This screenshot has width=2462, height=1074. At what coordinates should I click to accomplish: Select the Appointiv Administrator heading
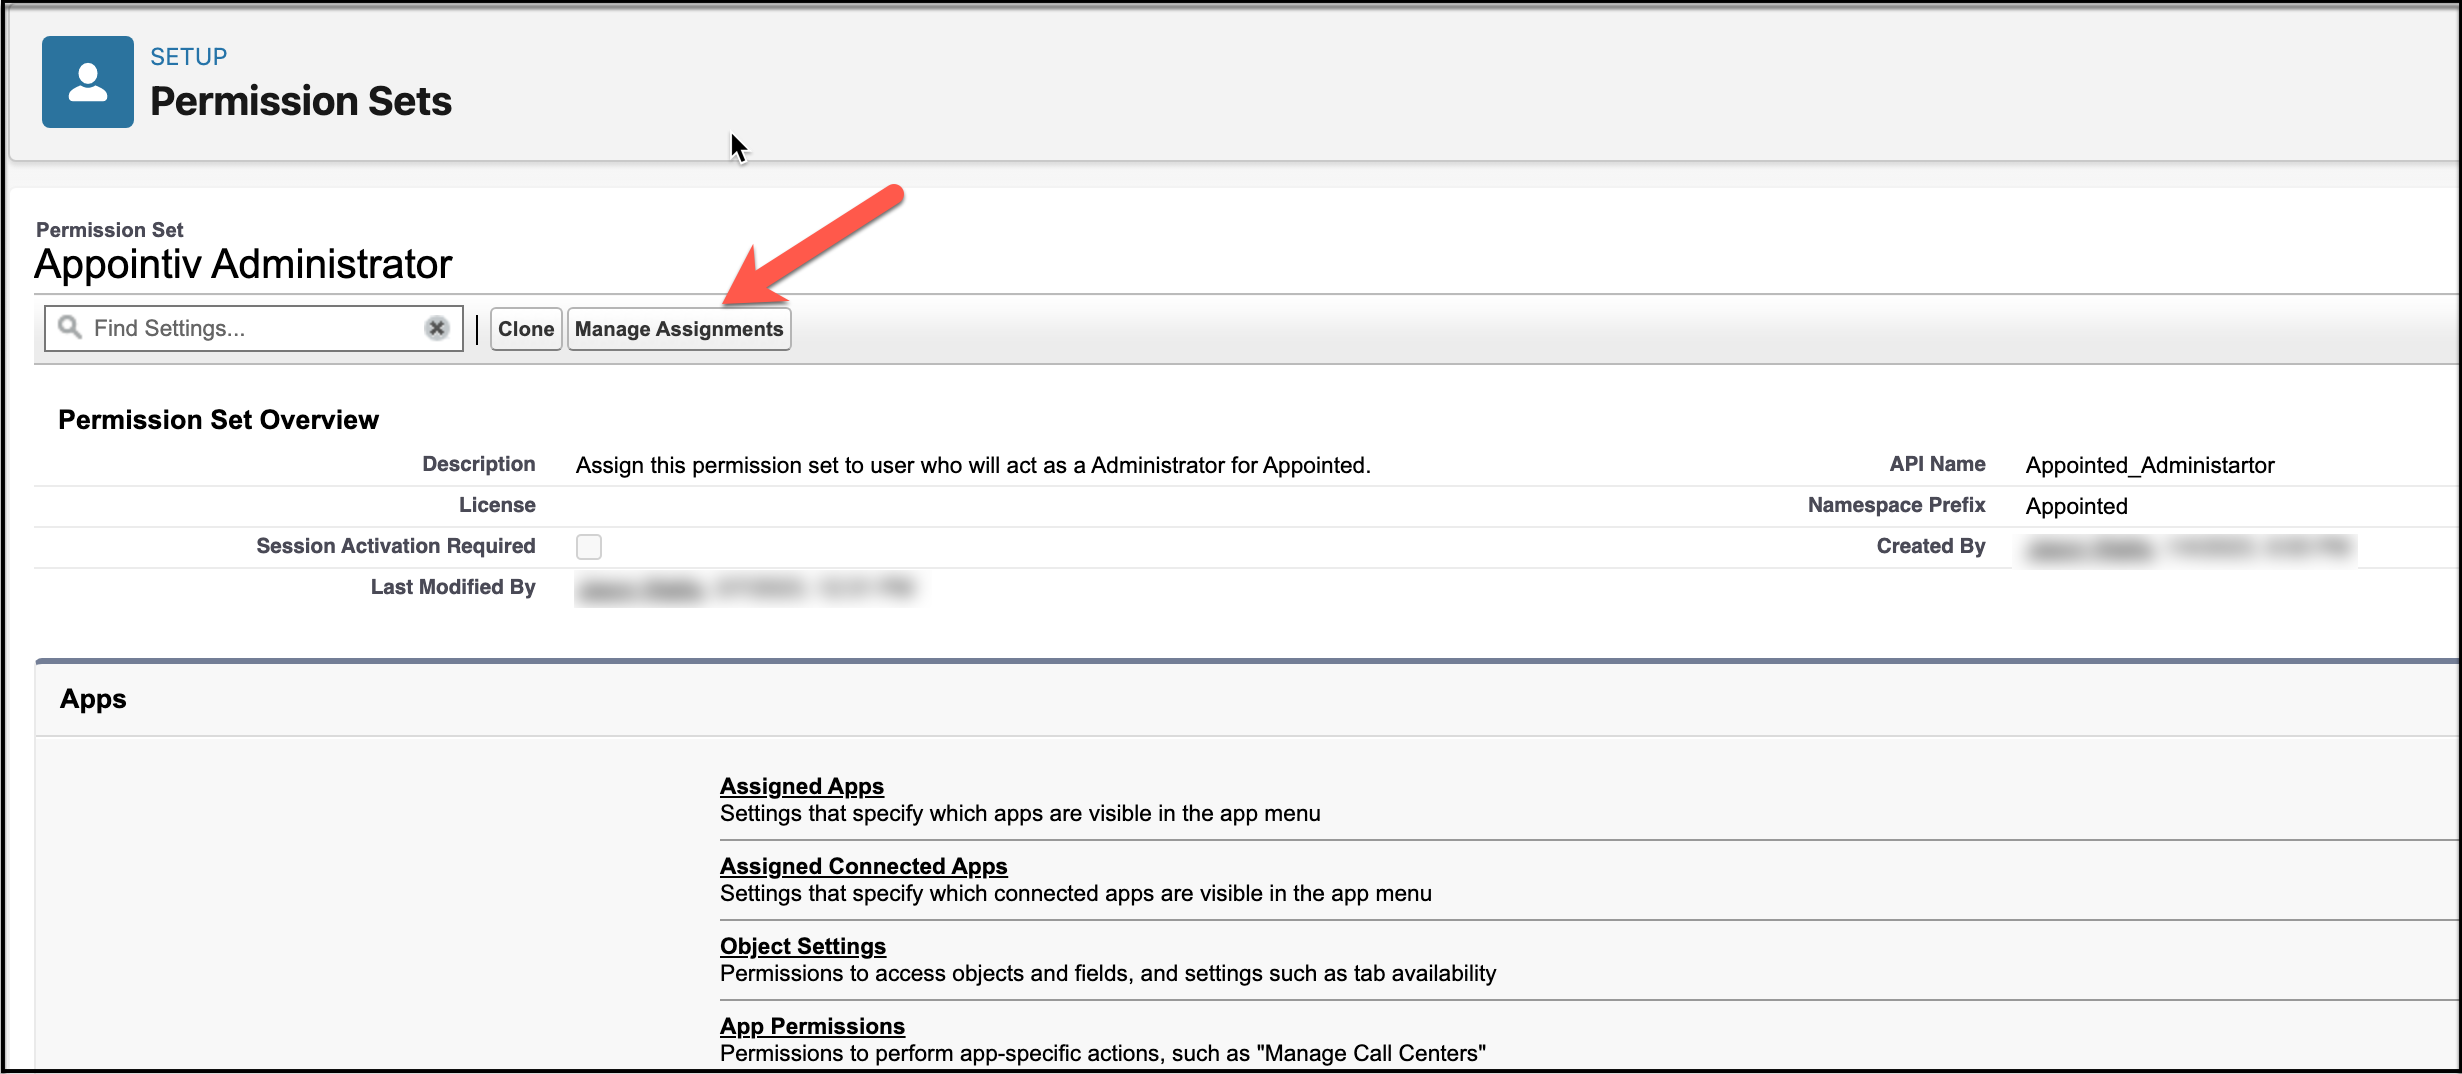pos(243,264)
